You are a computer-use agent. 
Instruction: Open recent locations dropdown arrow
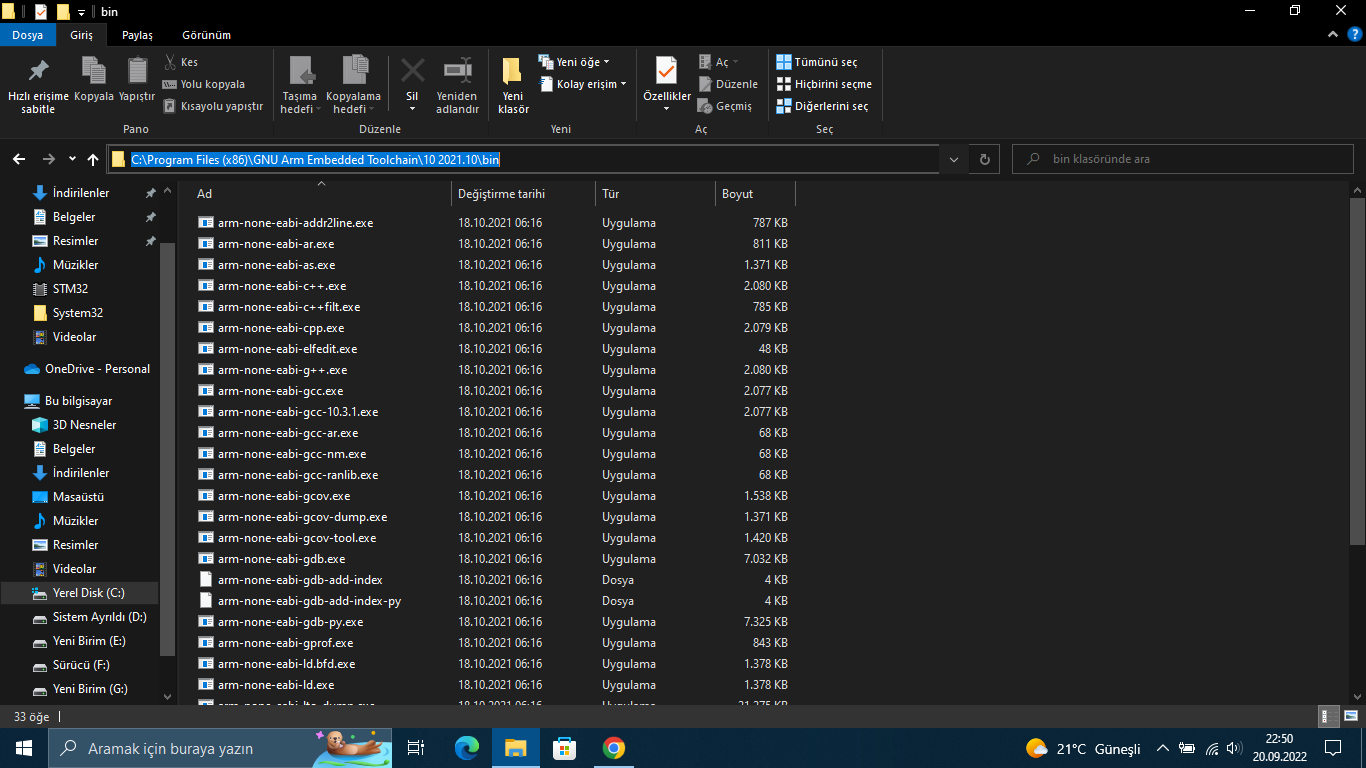tap(72, 159)
